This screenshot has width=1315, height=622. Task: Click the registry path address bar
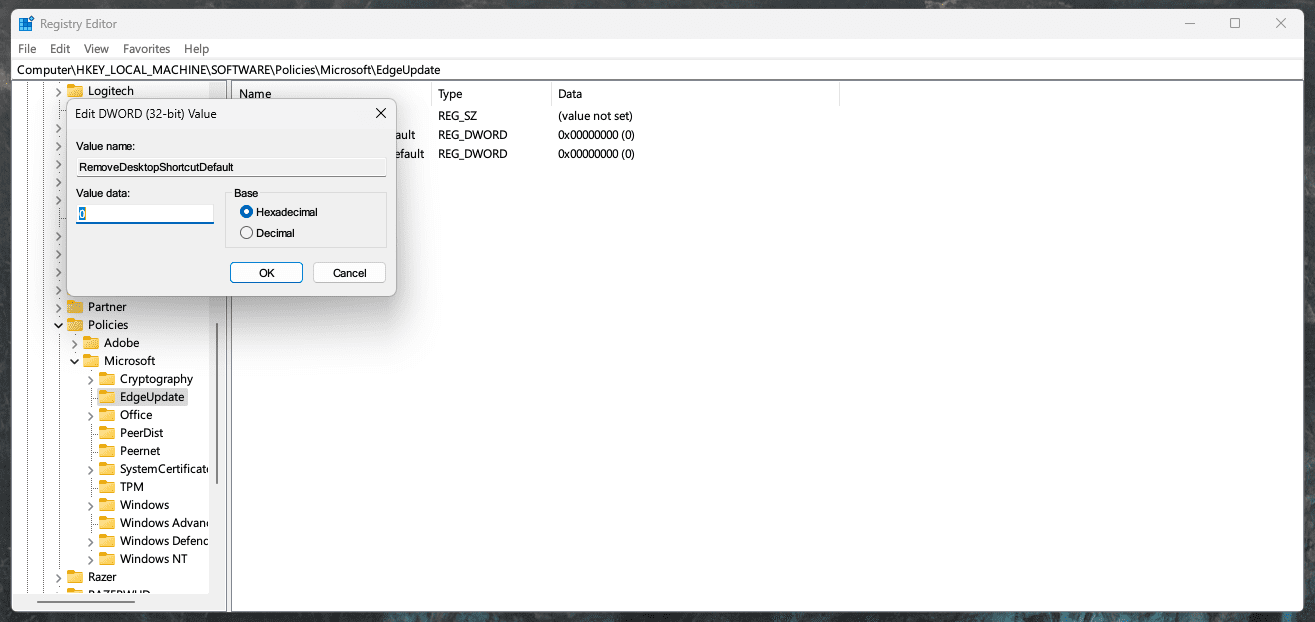pos(657,70)
